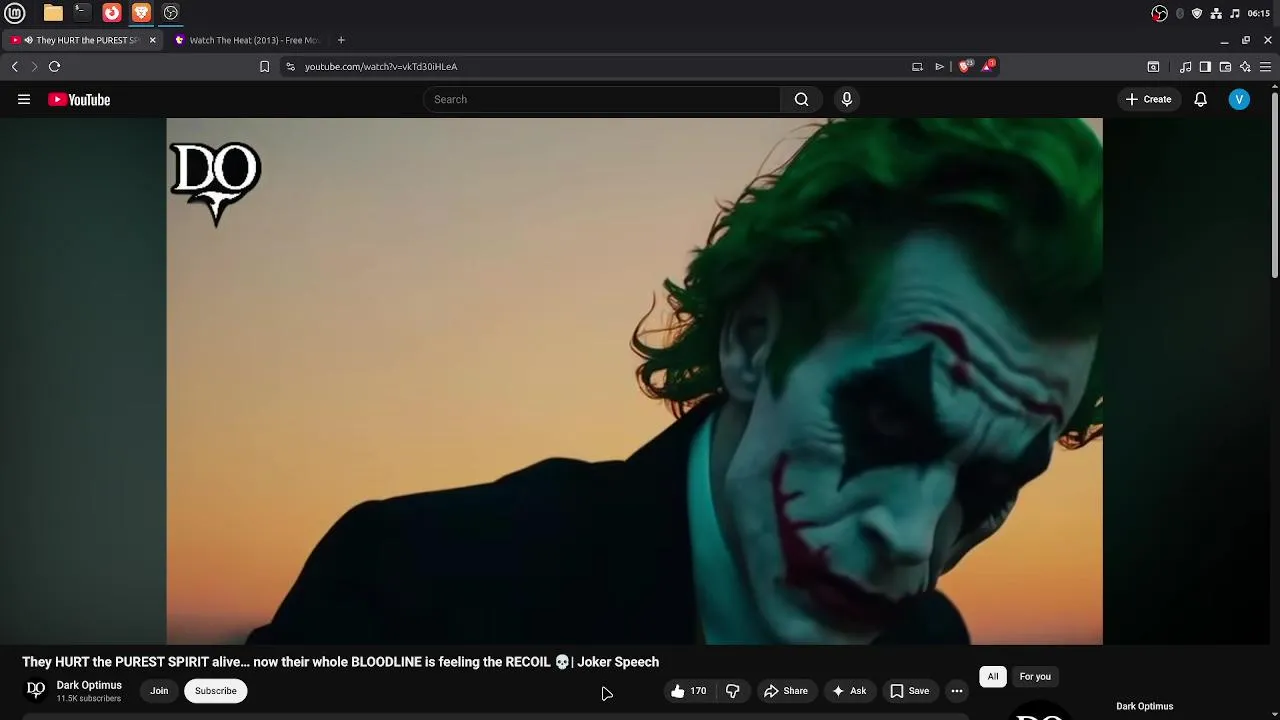Reload the current YouTube page
Viewport: 1280px width, 720px height.
point(54,66)
